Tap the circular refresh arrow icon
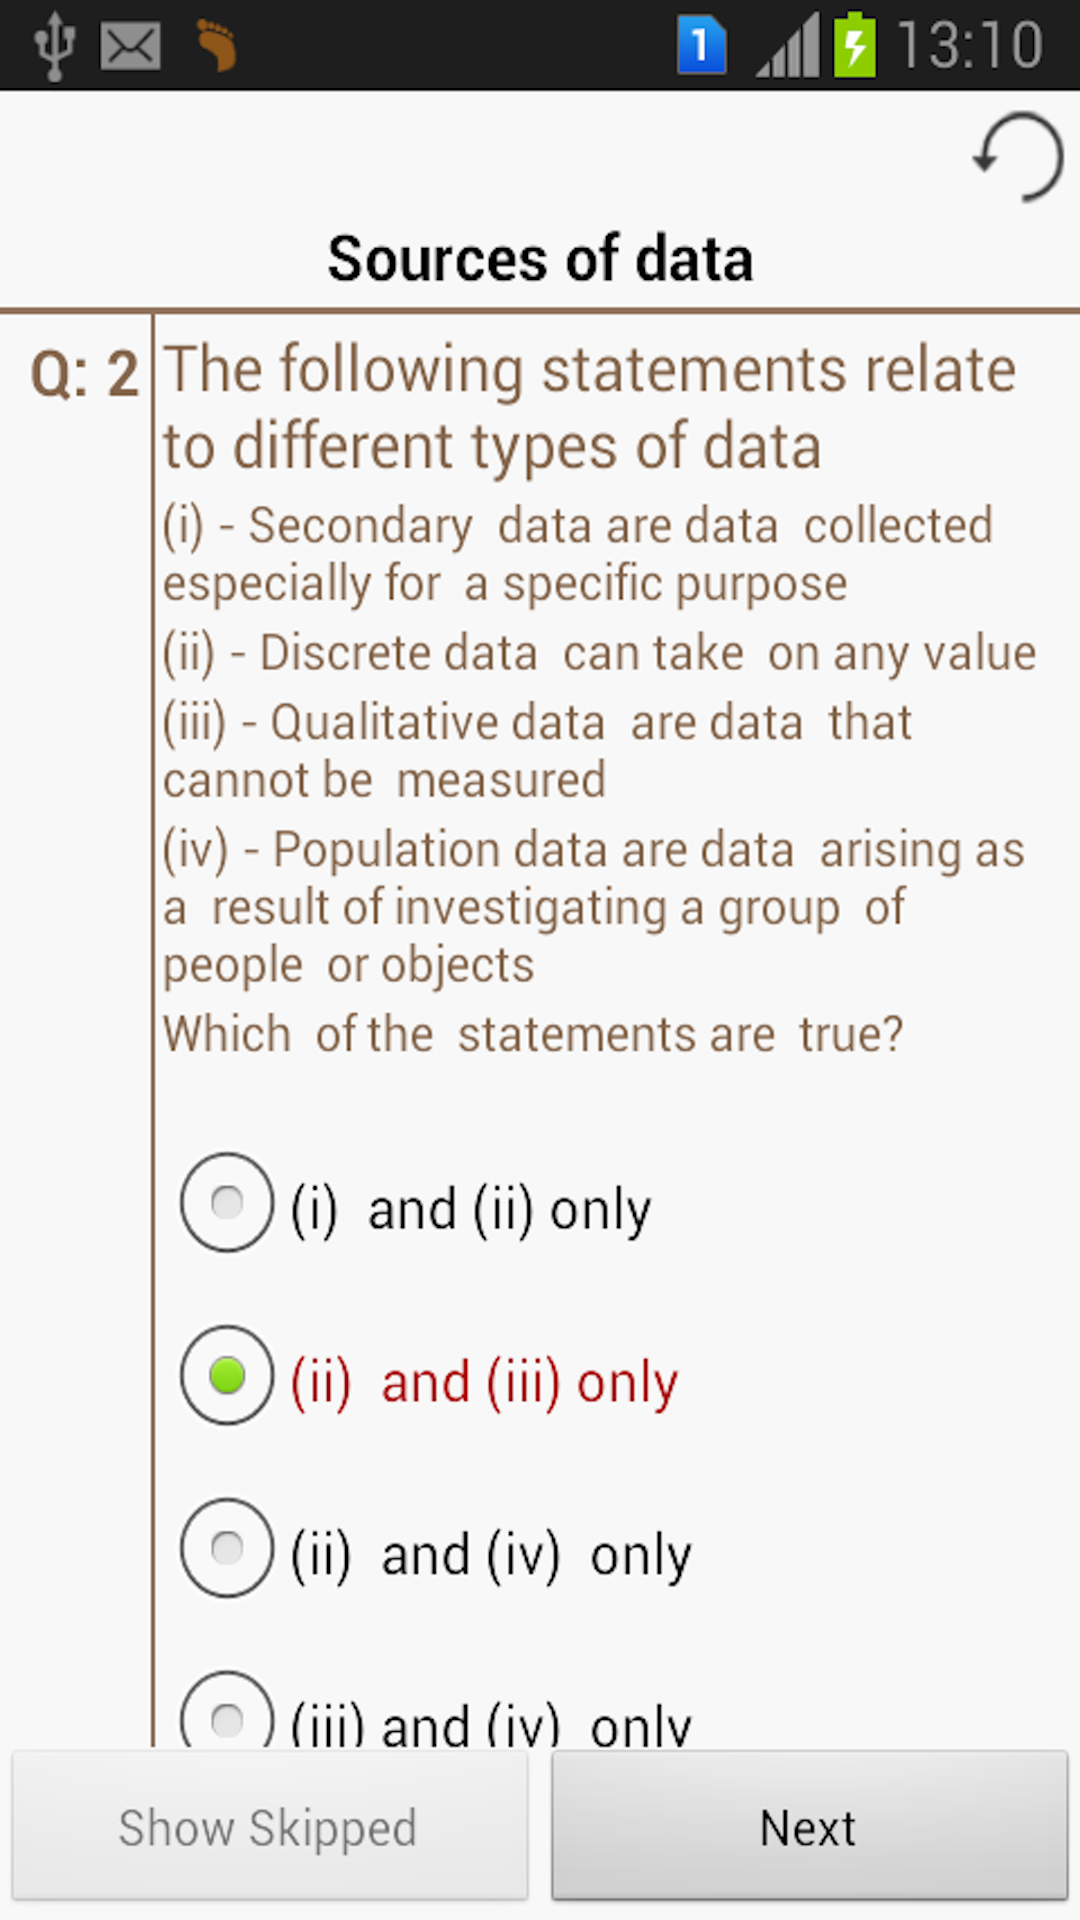Viewport: 1080px width, 1920px height. [1018, 157]
